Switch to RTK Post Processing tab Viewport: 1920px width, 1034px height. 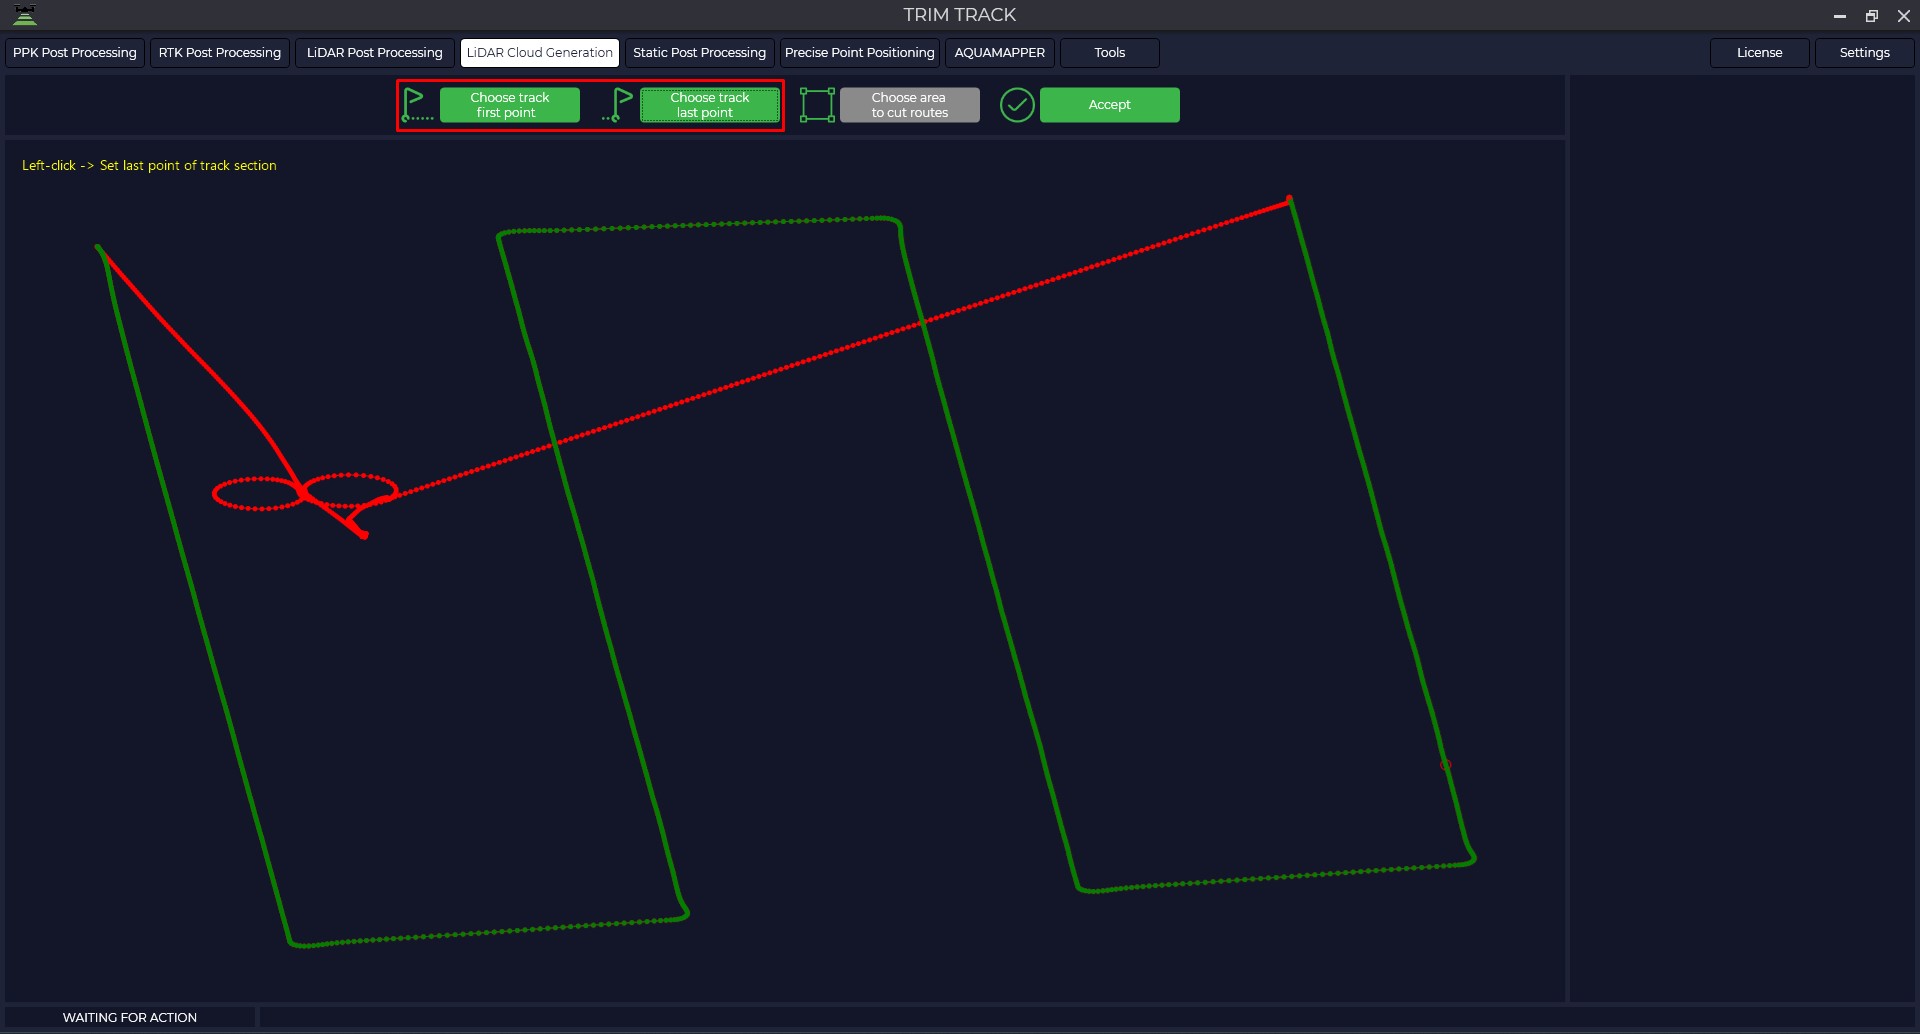[220, 53]
